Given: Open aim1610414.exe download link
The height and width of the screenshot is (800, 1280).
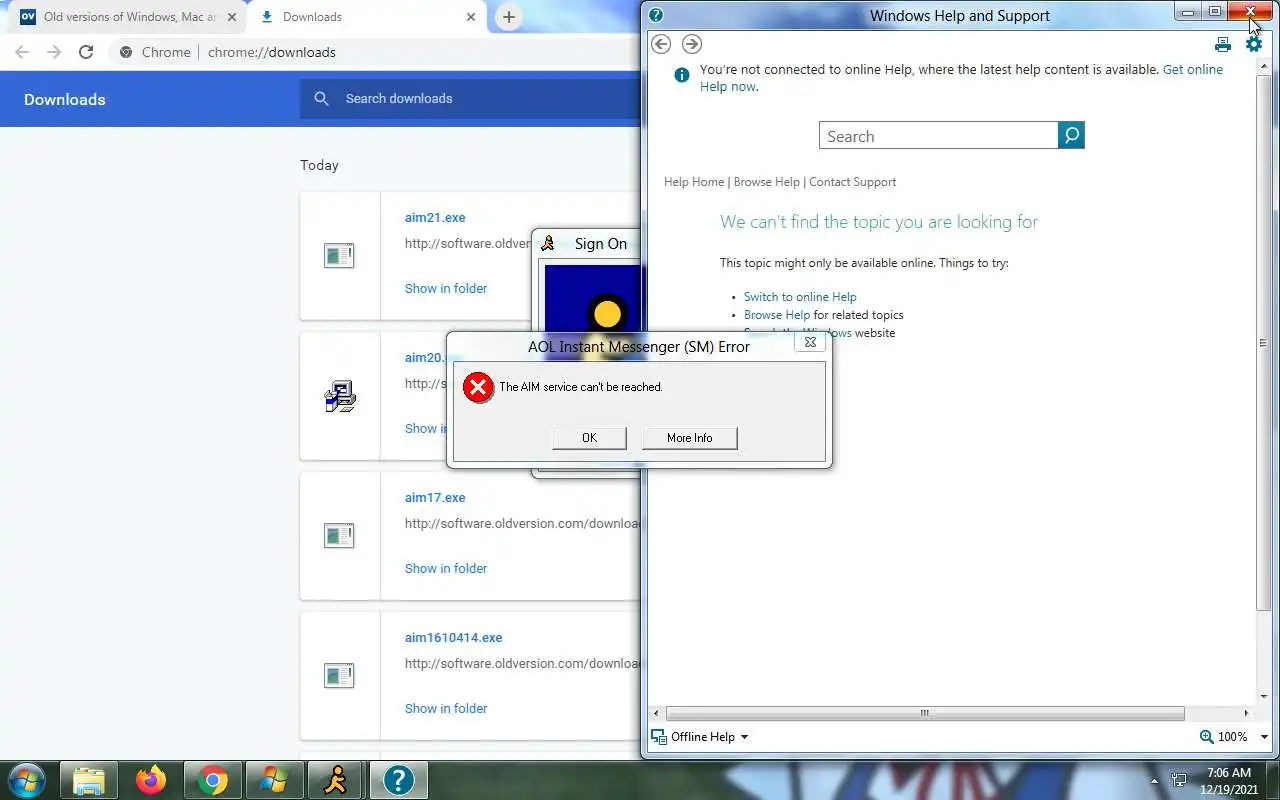Looking at the screenshot, I should point(454,637).
